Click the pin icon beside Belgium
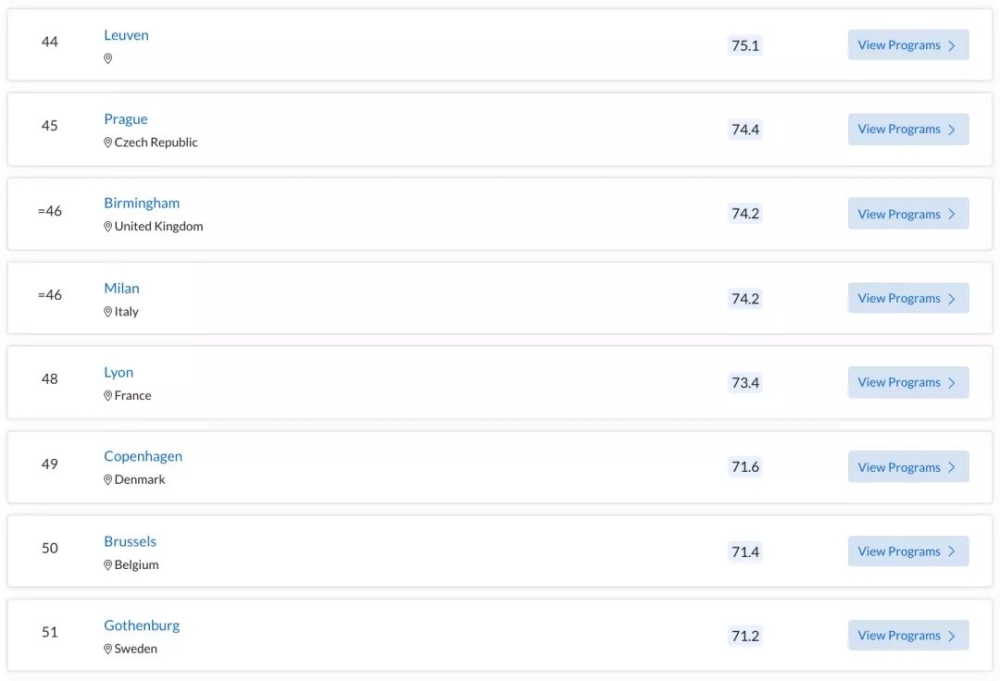Image resolution: width=1000 pixels, height=681 pixels. coord(108,565)
